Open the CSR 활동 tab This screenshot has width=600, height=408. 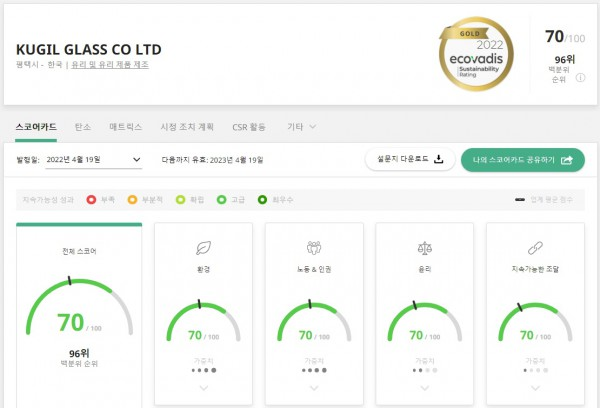tap(249, 127)
